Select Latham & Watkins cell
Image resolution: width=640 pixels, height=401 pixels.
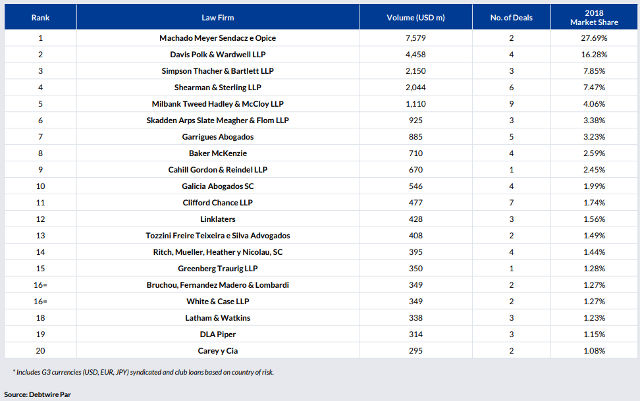(x=218, y=318)
